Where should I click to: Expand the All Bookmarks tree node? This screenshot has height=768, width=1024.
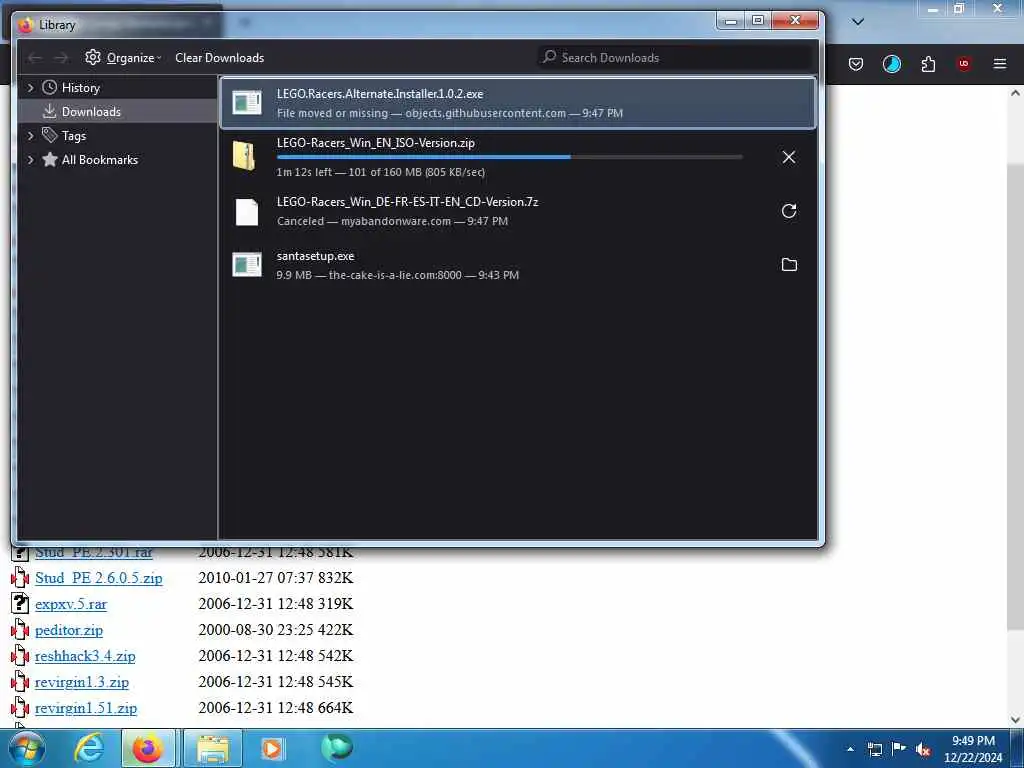point(30,160)
